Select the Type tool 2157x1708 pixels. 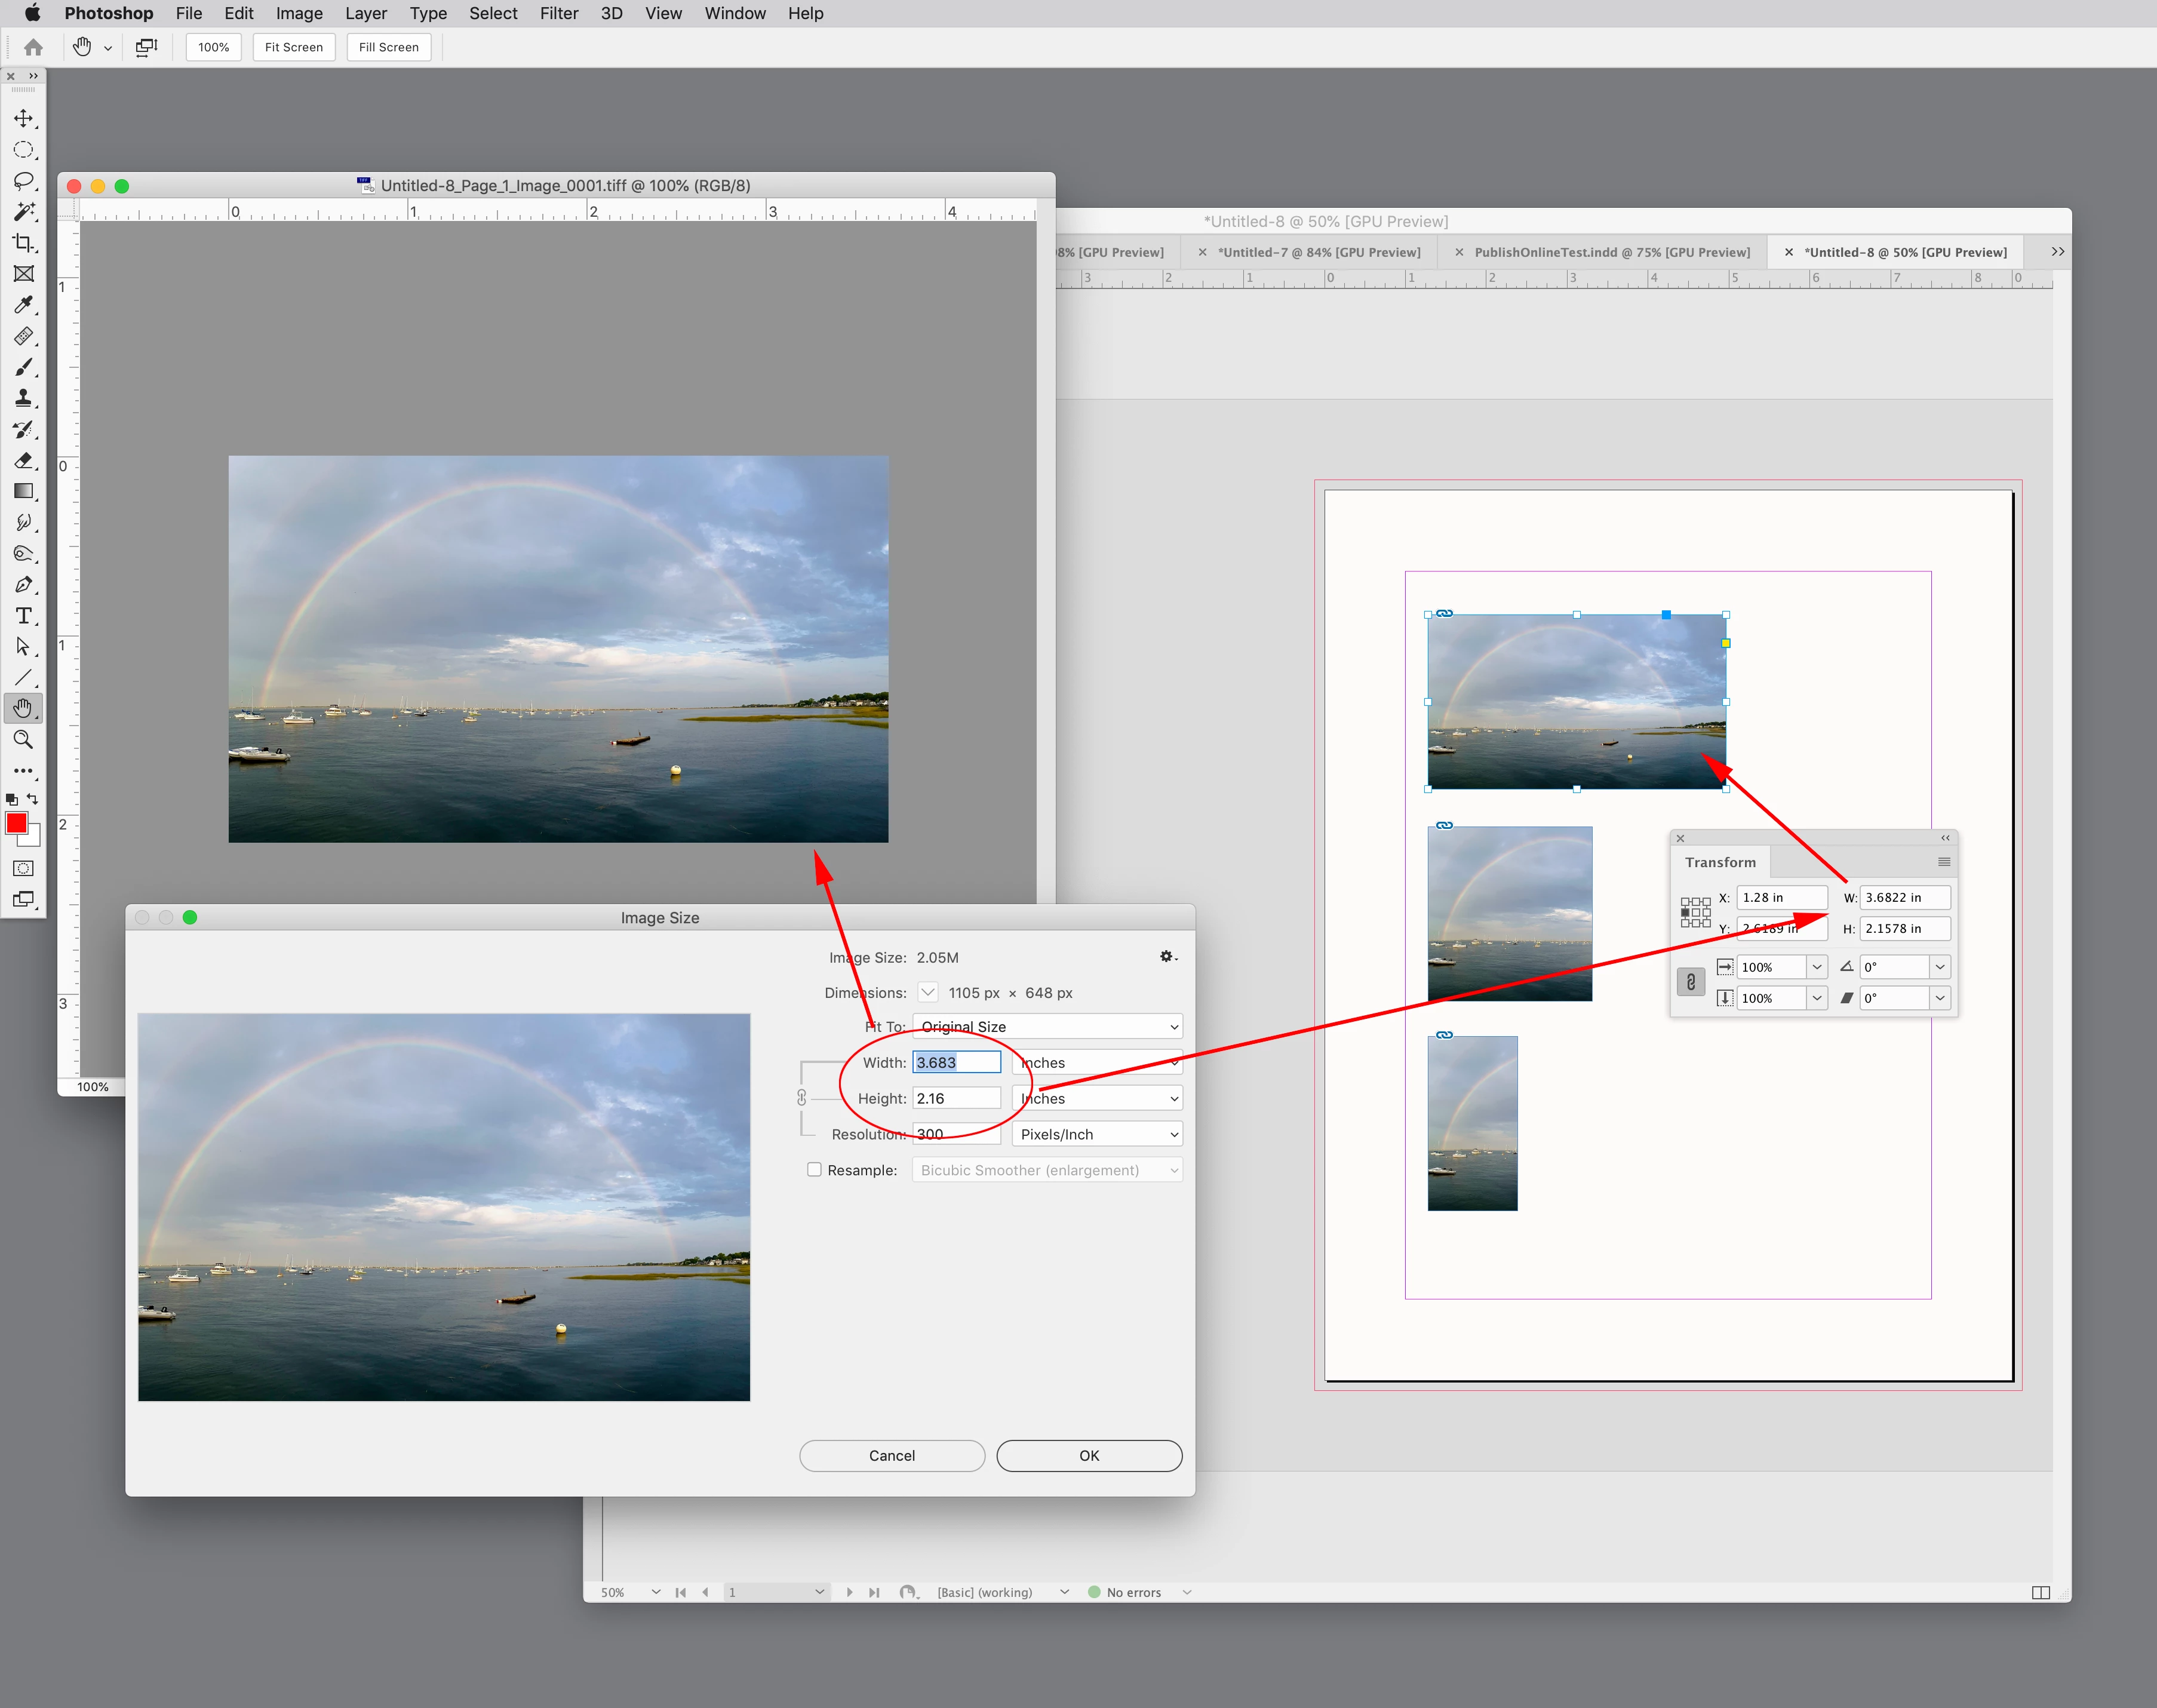click(23, 616)
